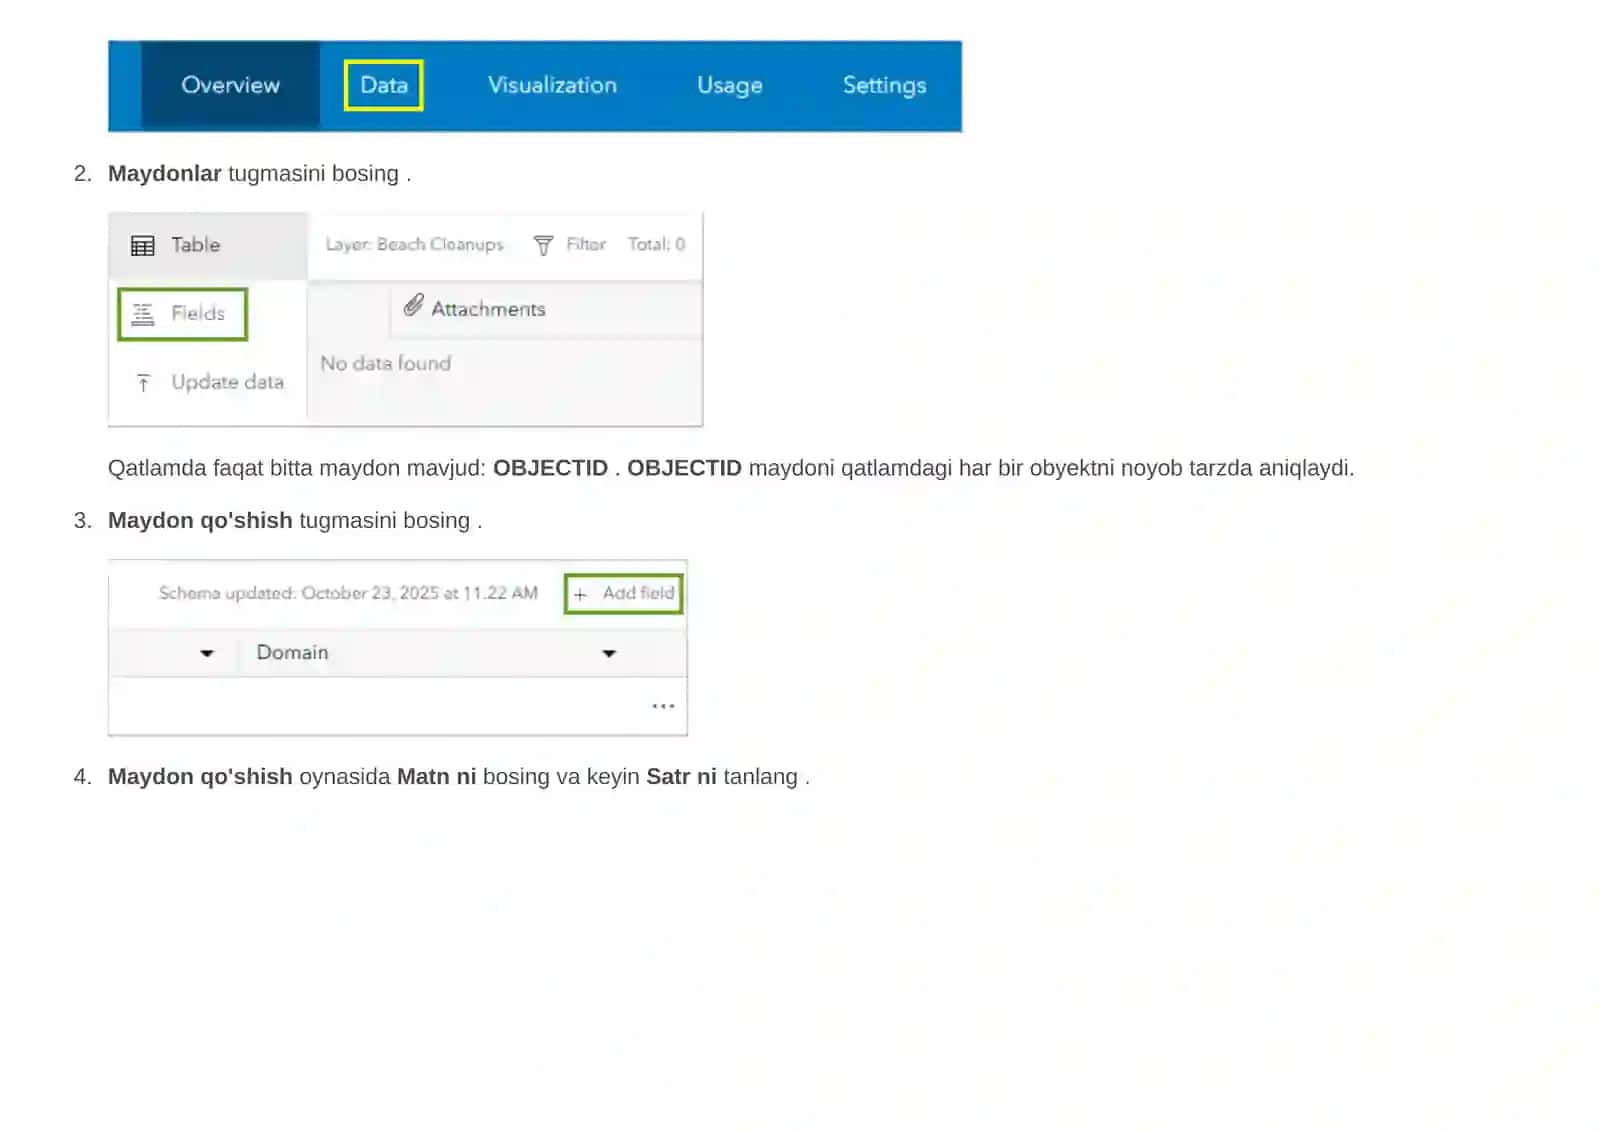Click the Update data upload icon
Viewport: 1600px width, 1131px height.
click(x=143, y=383)
